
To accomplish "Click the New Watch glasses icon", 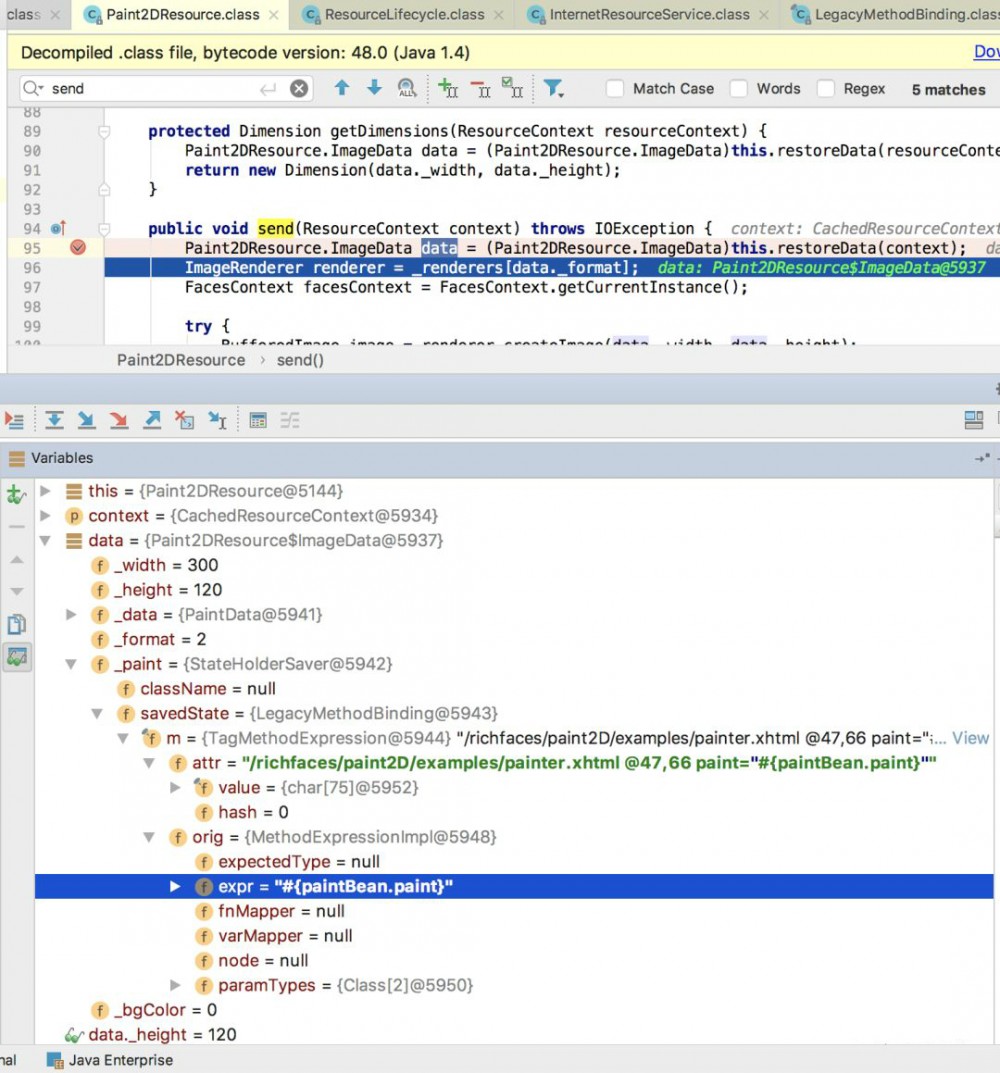I will tap(17, 494).
